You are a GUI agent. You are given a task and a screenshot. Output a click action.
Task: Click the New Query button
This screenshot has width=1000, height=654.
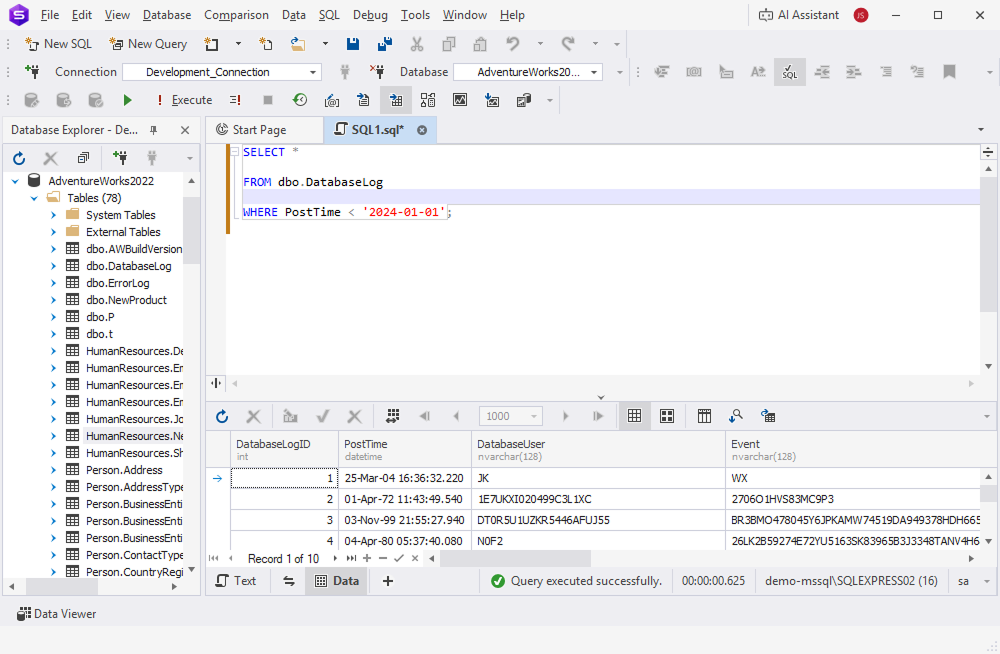point(148,44)
